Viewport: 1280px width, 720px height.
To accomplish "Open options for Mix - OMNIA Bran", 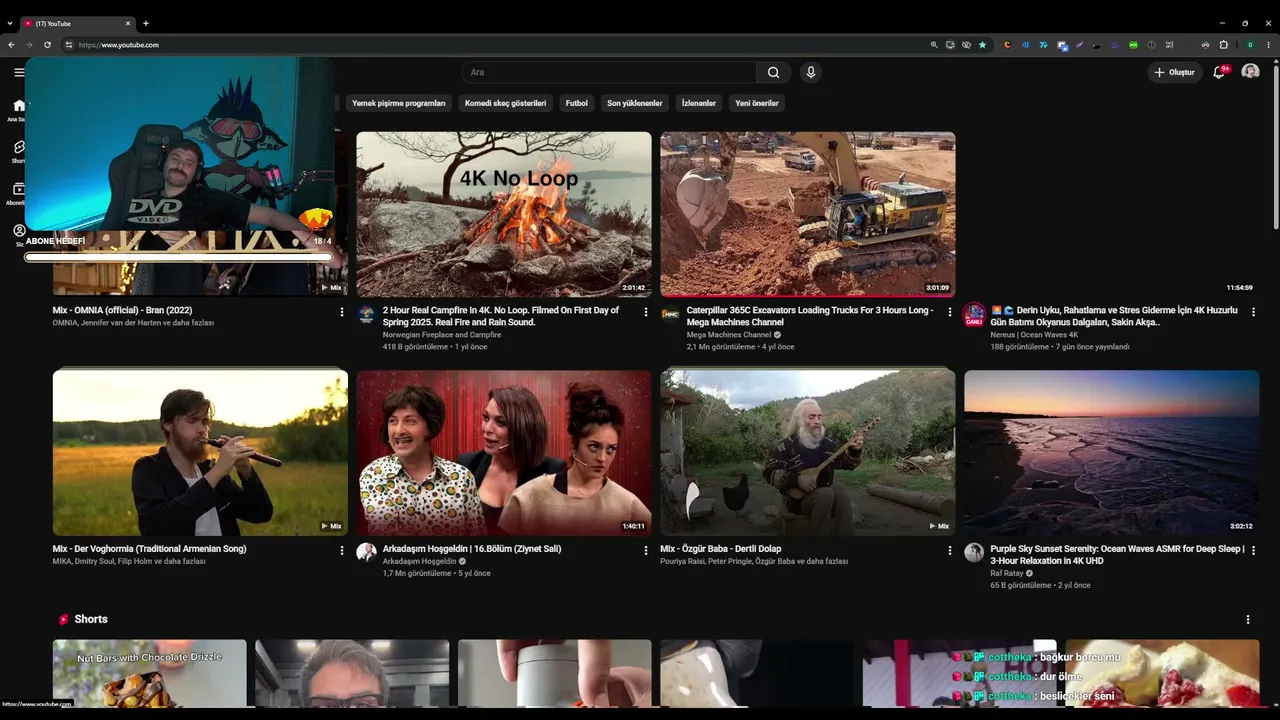I will coord(342,312).
